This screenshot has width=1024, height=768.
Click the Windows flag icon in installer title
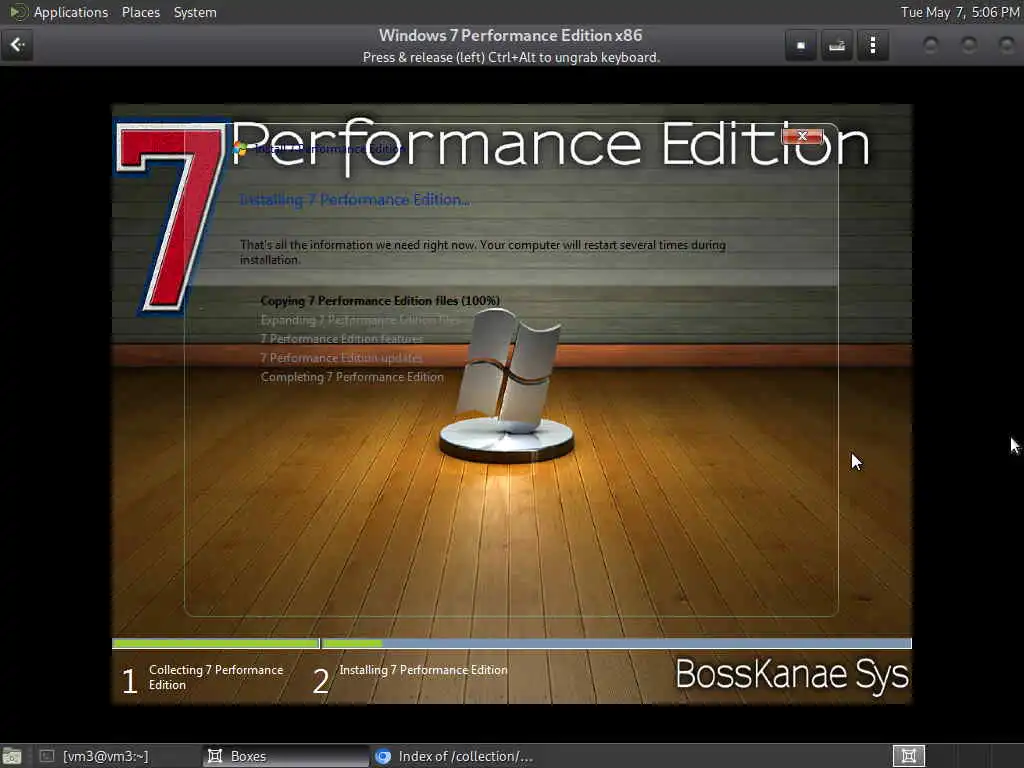pyautogui.click(x=240, y=150)
